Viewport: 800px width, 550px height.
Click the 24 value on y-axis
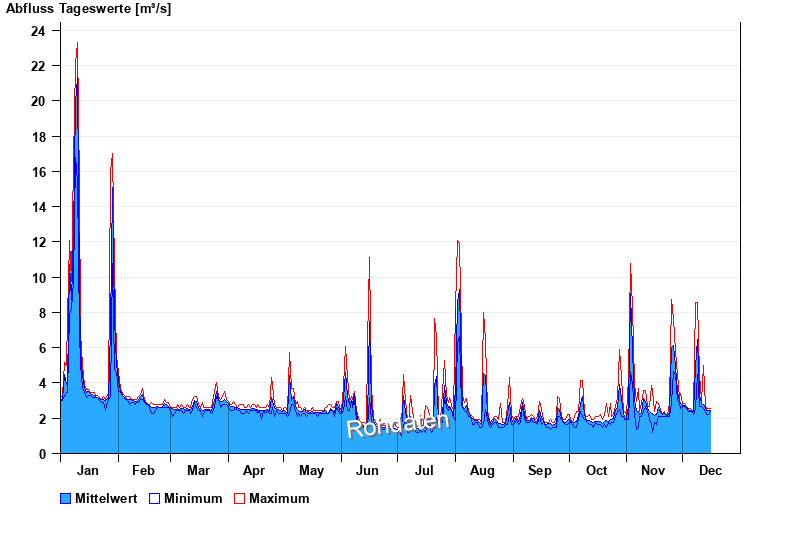coord(38,31)
